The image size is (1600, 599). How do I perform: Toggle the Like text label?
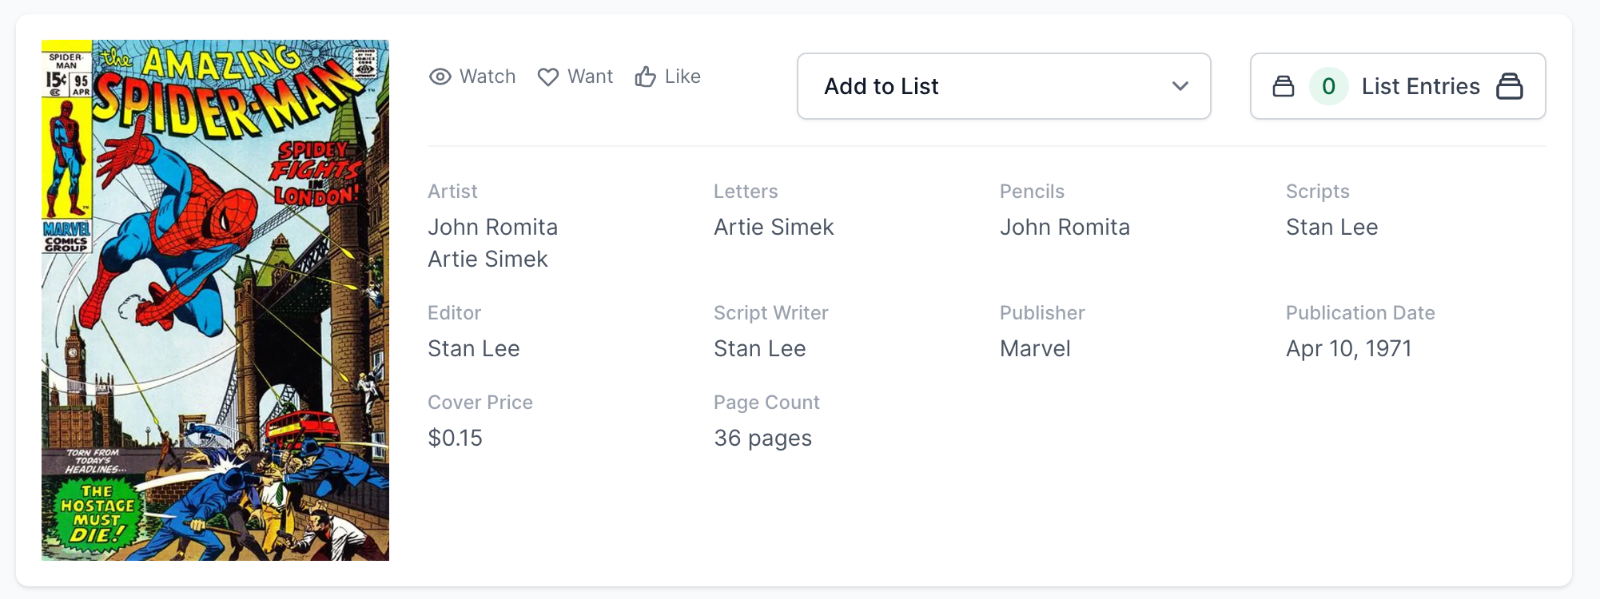682,77
